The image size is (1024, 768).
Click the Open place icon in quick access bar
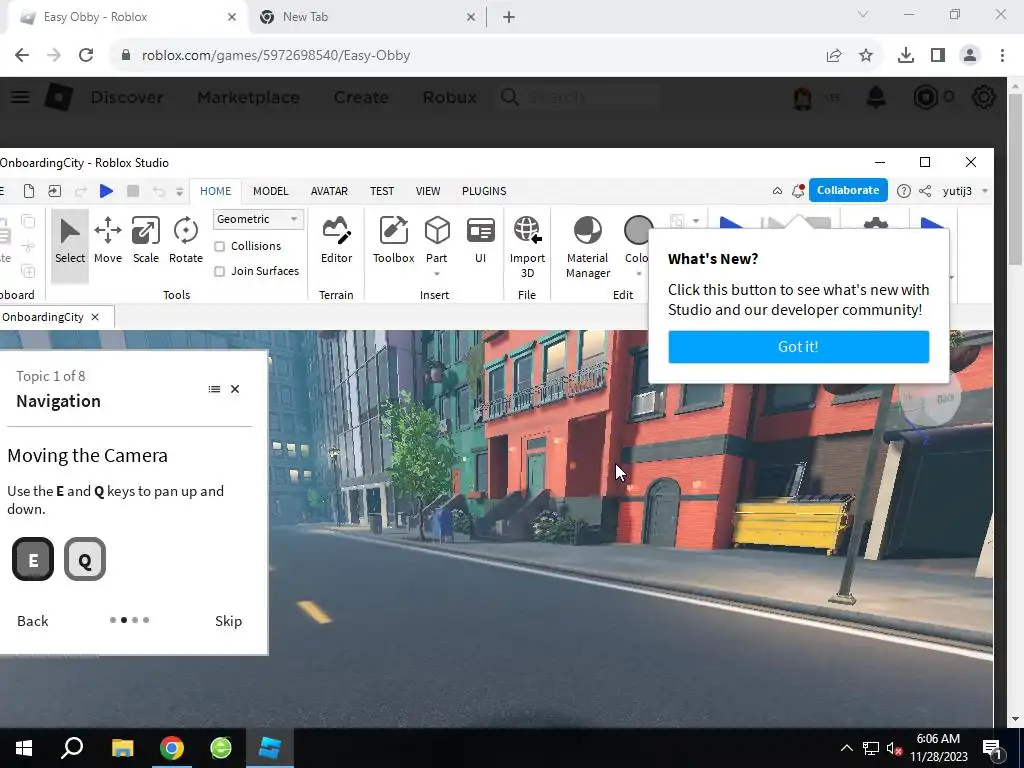[x=54, y=191]
